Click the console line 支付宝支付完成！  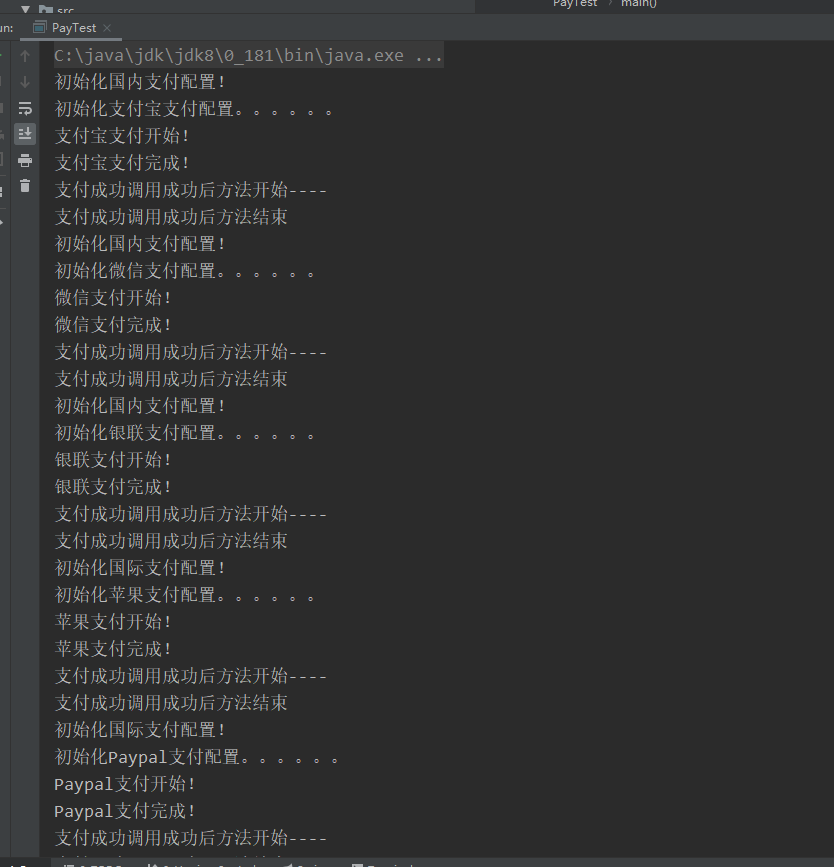122,163
